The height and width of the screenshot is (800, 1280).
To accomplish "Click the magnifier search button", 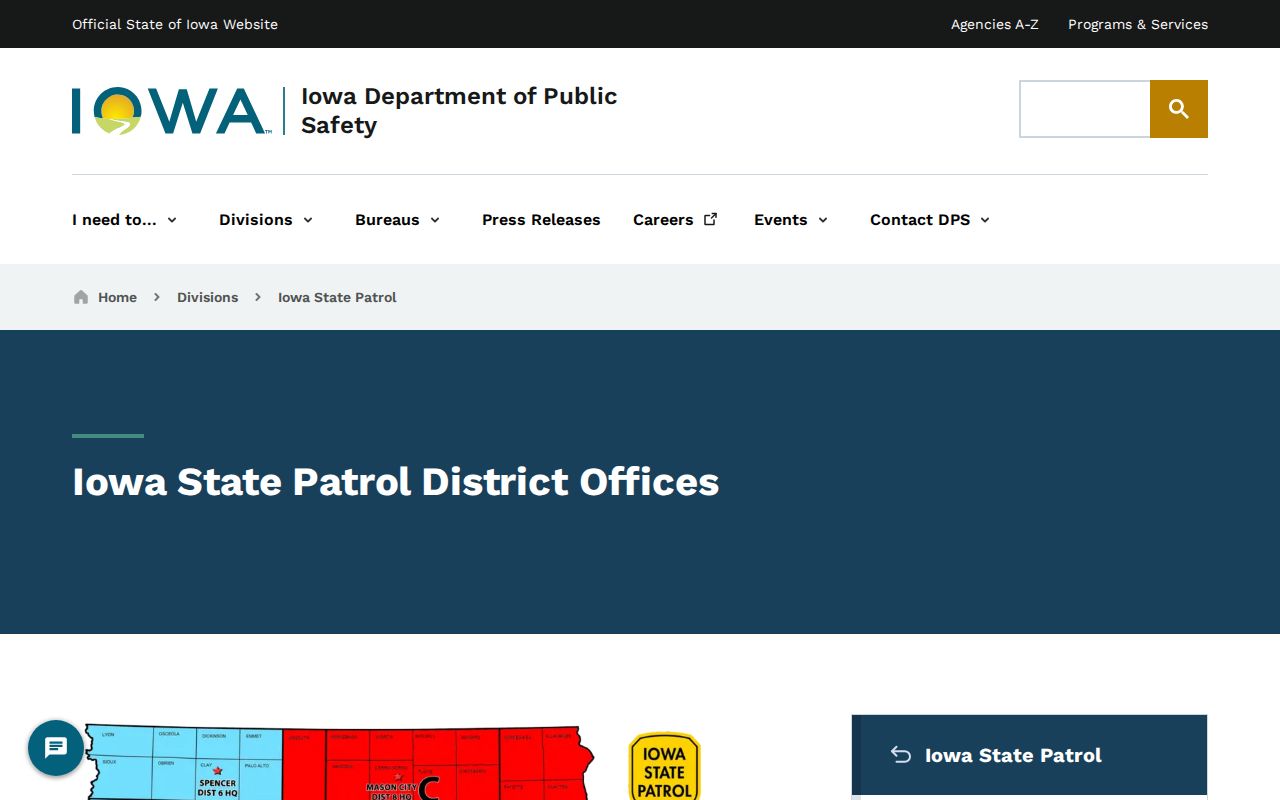I will tap(1179, 109).
